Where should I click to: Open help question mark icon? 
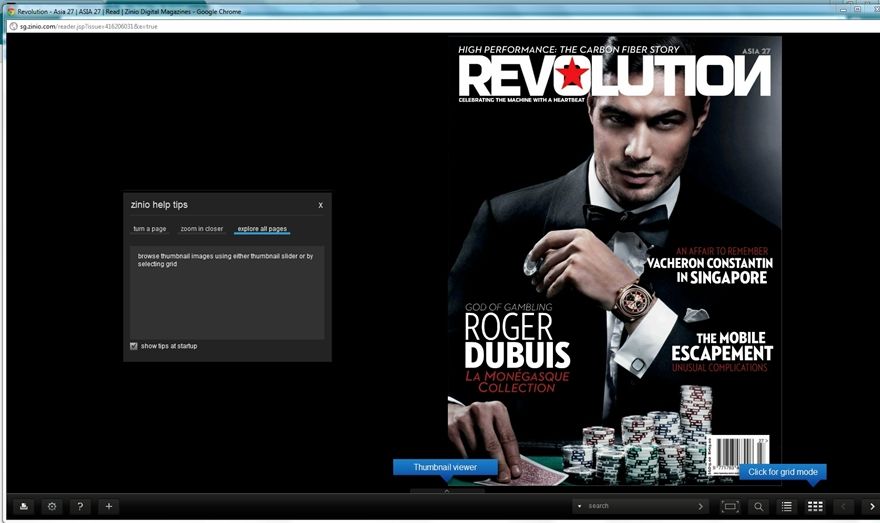point(80,506)
